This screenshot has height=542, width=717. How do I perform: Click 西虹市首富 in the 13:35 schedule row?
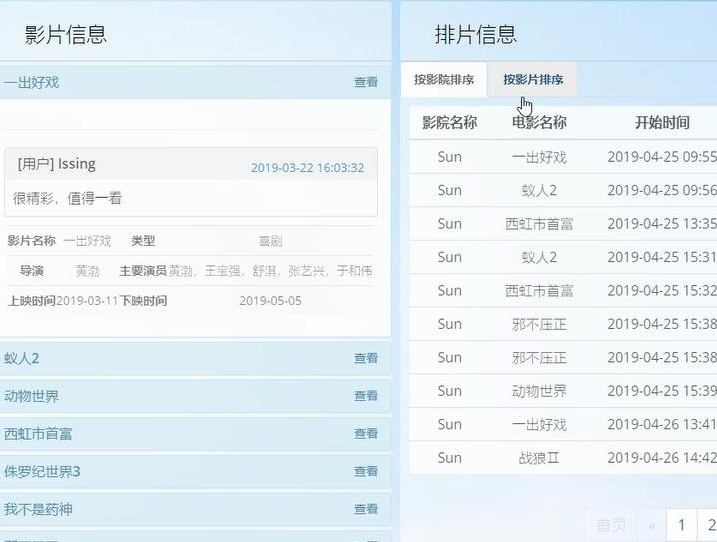pyautogui.click(x=539, y=224)
